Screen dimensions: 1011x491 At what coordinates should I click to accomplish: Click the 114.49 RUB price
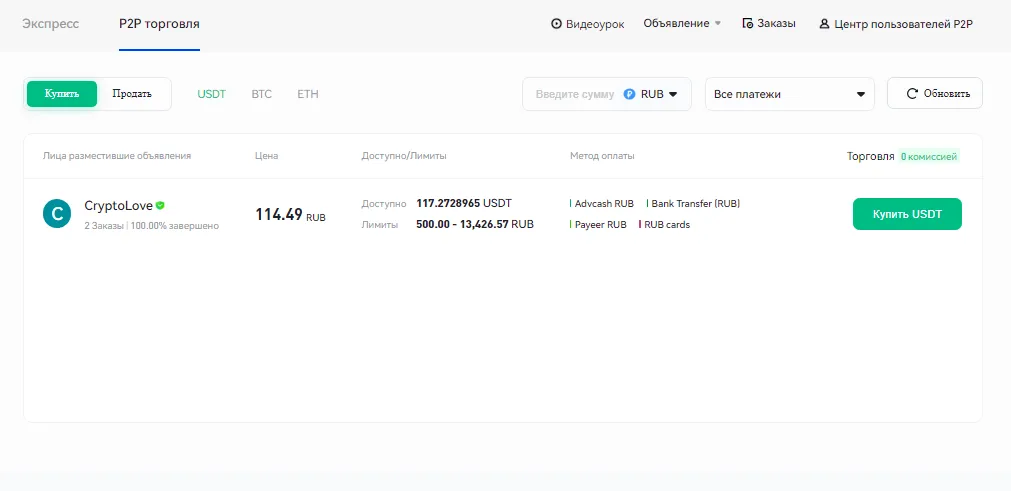point(291,215)
